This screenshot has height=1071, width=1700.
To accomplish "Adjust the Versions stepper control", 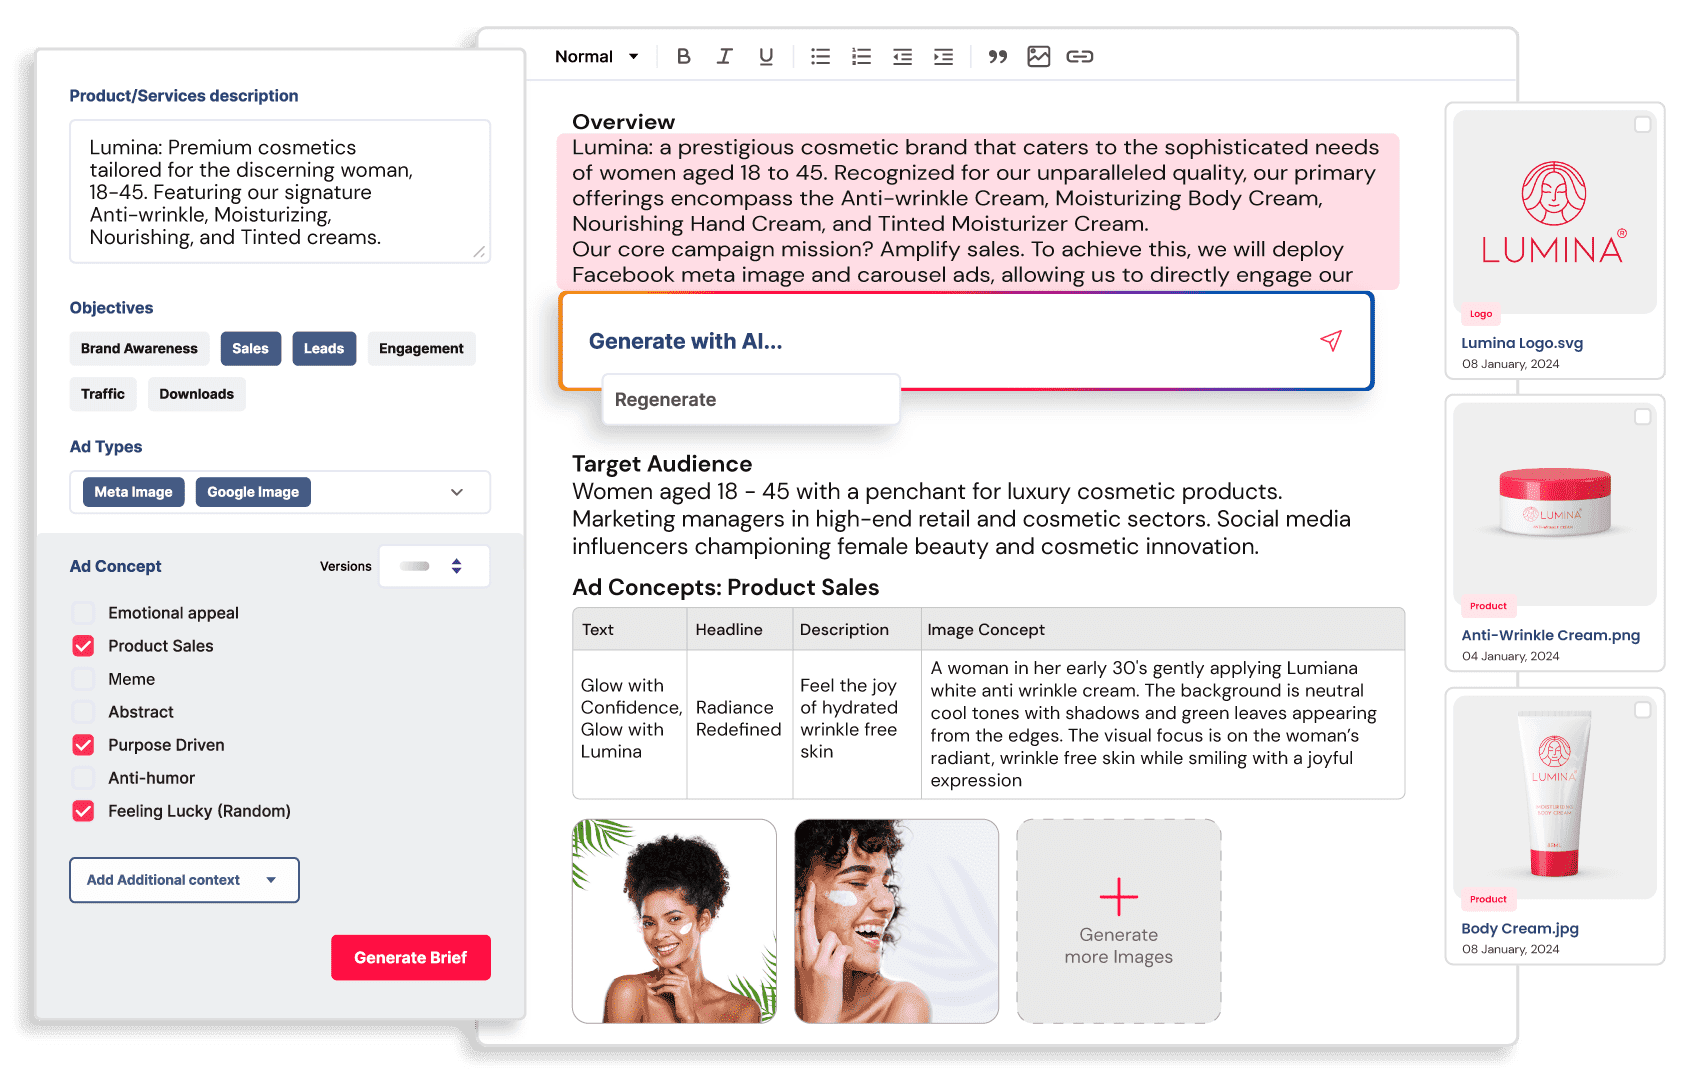I will pos(458,566).
